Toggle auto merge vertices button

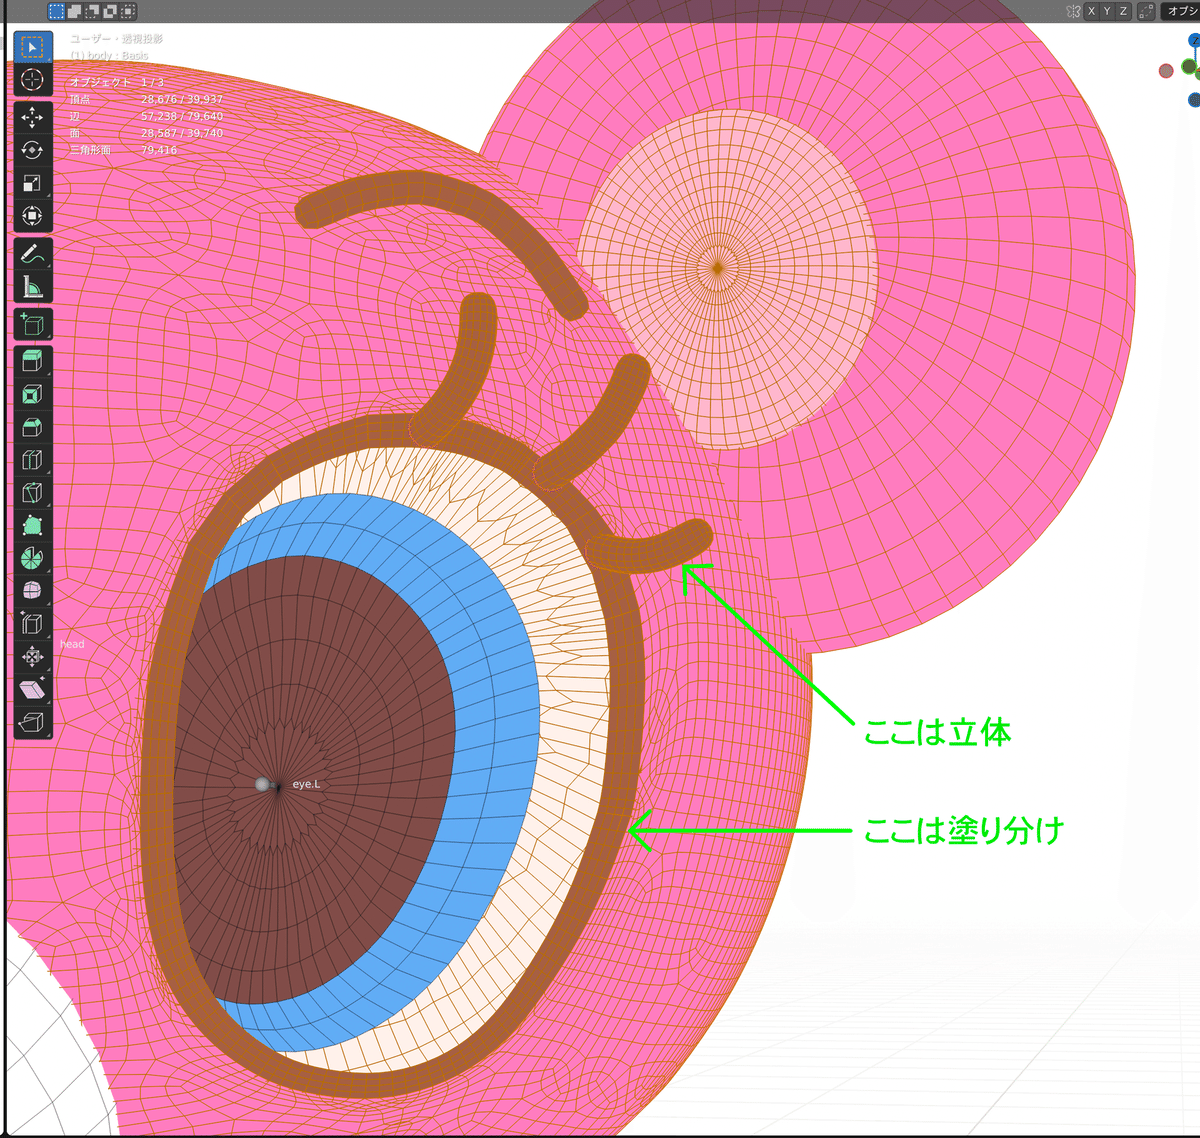[x=1146, y=11]
